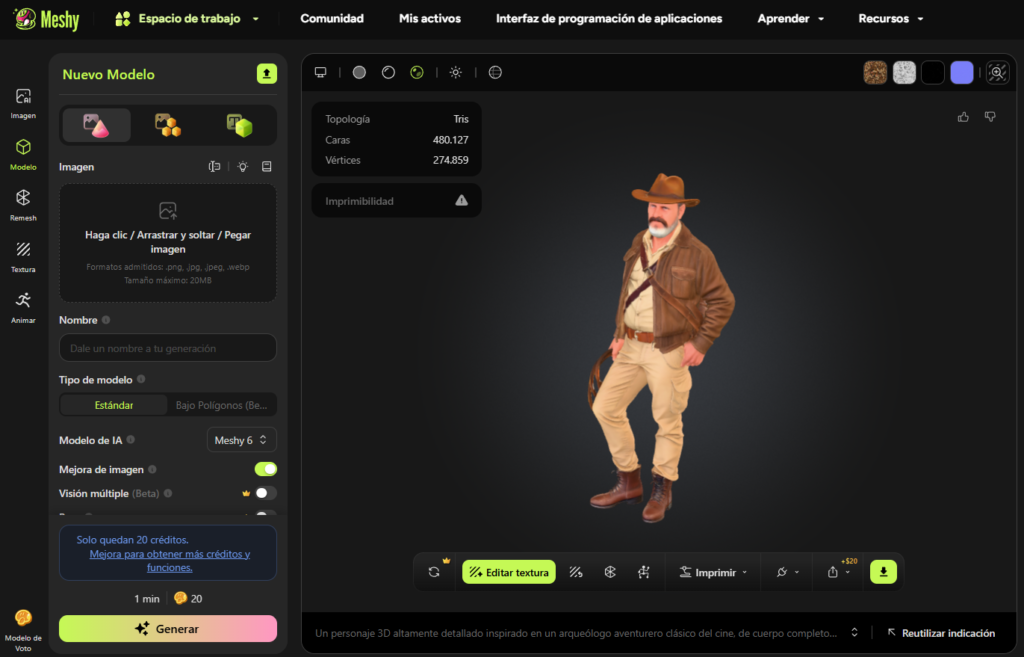Click the Nombre text input field
1024x657 pixels.
point(168,348)
